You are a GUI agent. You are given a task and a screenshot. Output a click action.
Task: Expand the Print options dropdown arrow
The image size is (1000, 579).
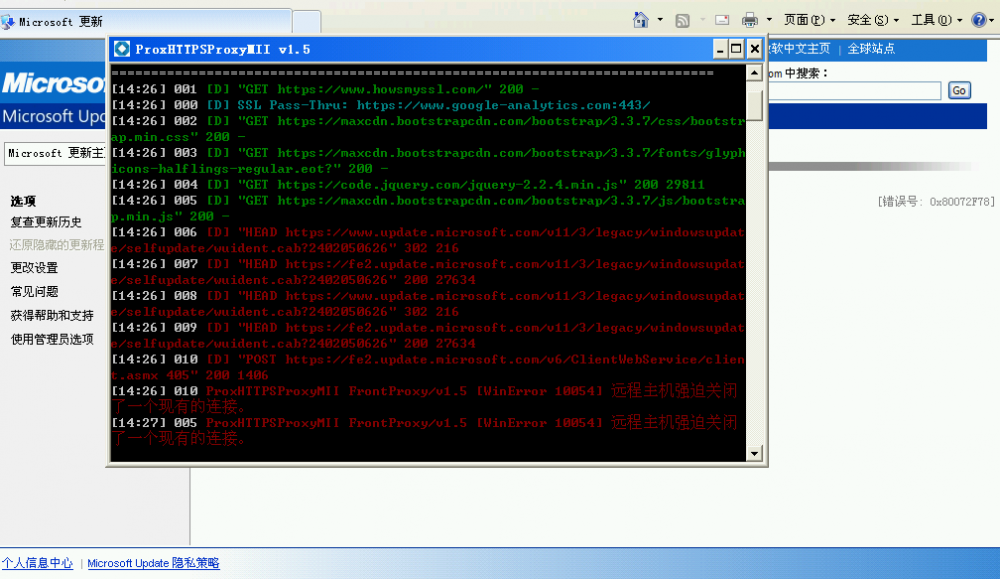point(769,20)
